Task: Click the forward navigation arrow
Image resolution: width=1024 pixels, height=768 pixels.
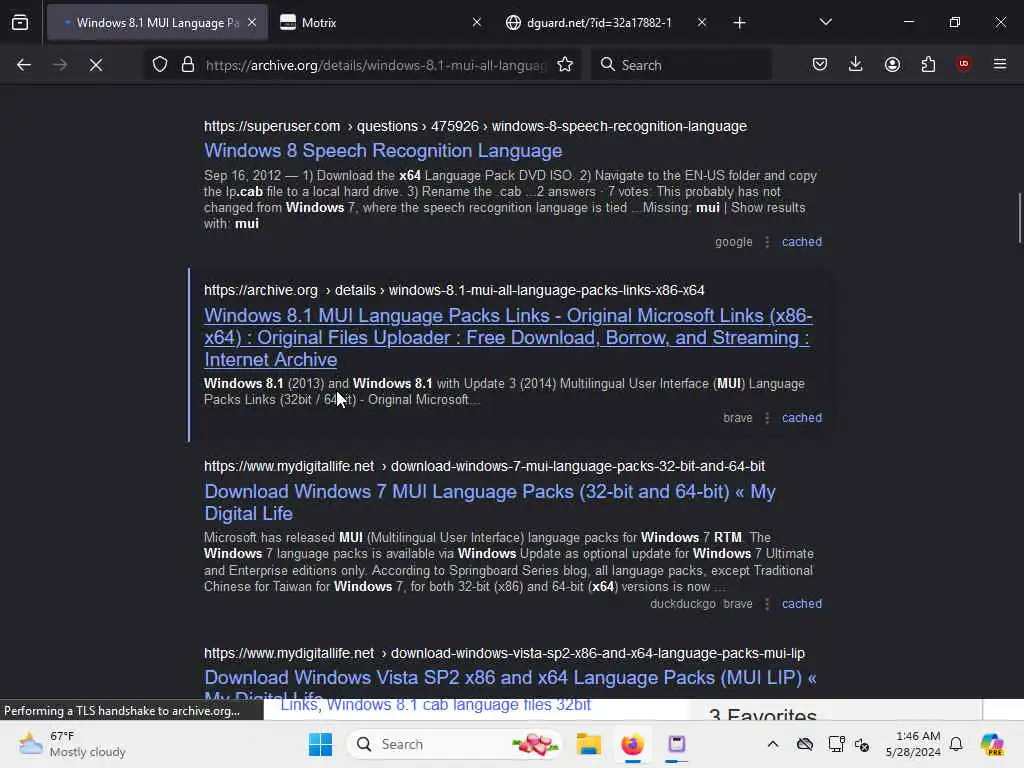Action: pyautogui.click(x=60, y=65)
